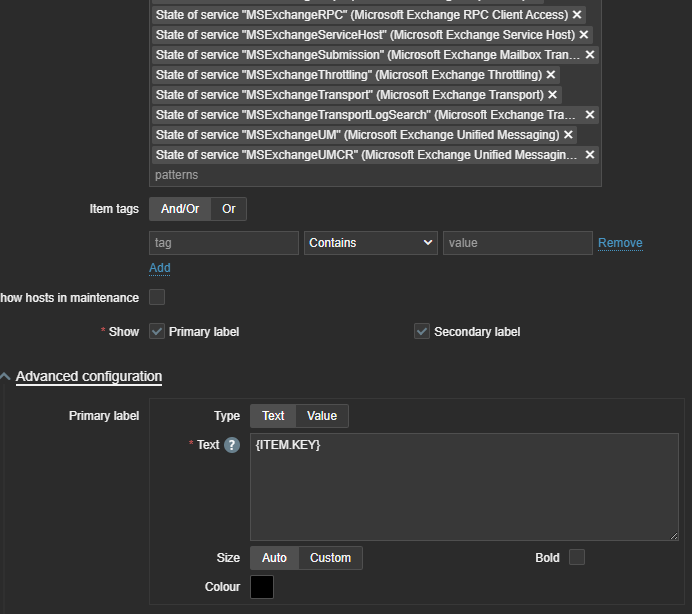Screen dimensions: 692x614
Task: Remove the MSExchangeThrottling pattern tag
Action: [551, 75]
